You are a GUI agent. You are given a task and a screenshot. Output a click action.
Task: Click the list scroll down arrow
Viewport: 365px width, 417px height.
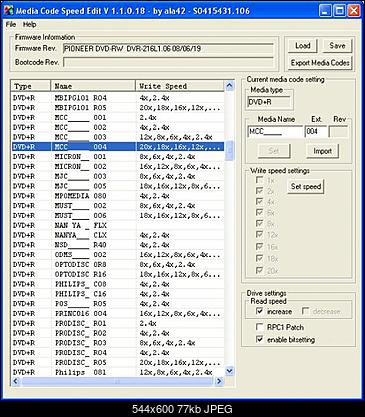pos(229,371)
